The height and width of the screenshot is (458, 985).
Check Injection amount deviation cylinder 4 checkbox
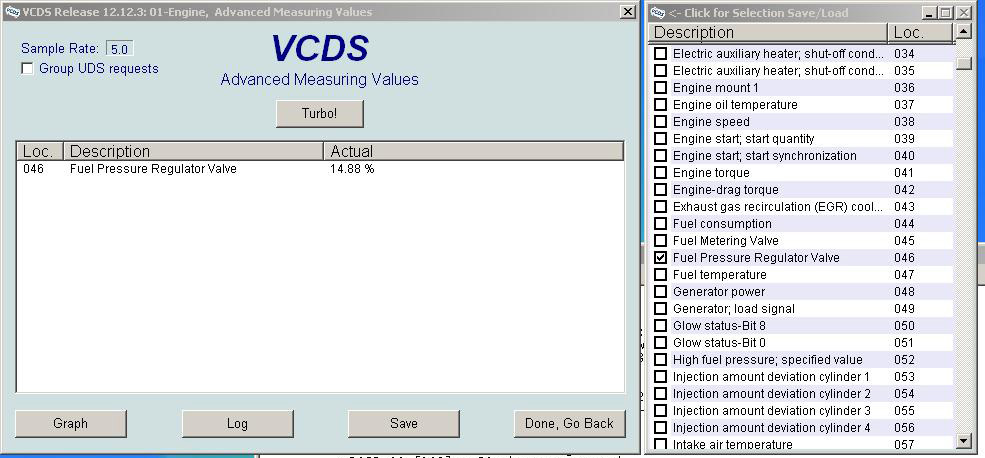tap(660, 427)
